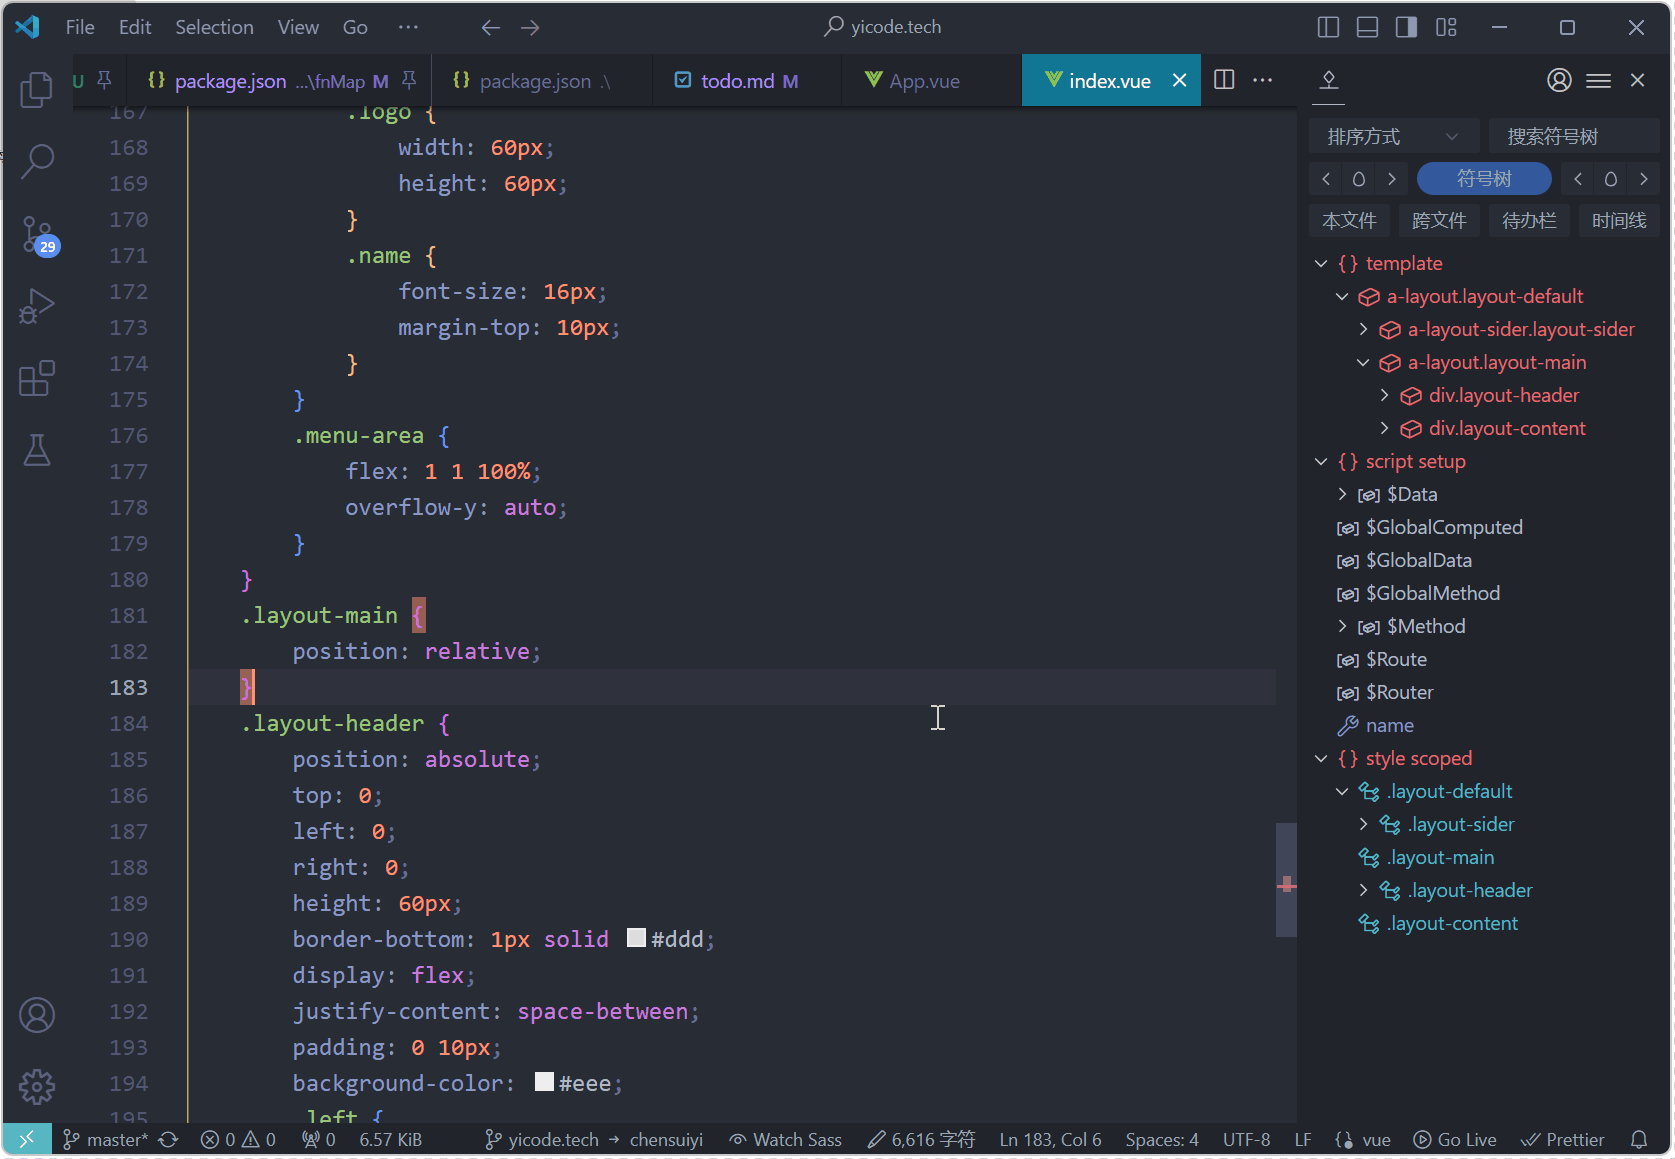Select the 符号树 button
Image resolution: width=1675 pixels, height=1159 pixels.
click(1484, 179)
